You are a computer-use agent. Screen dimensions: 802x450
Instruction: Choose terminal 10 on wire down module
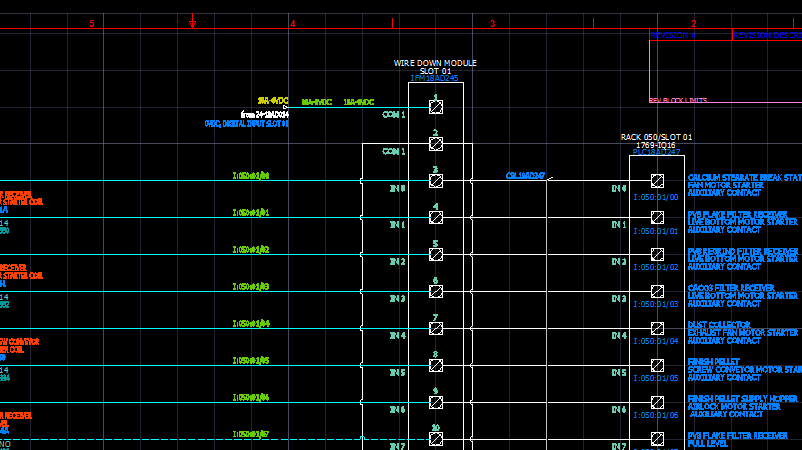coord(436,439)
